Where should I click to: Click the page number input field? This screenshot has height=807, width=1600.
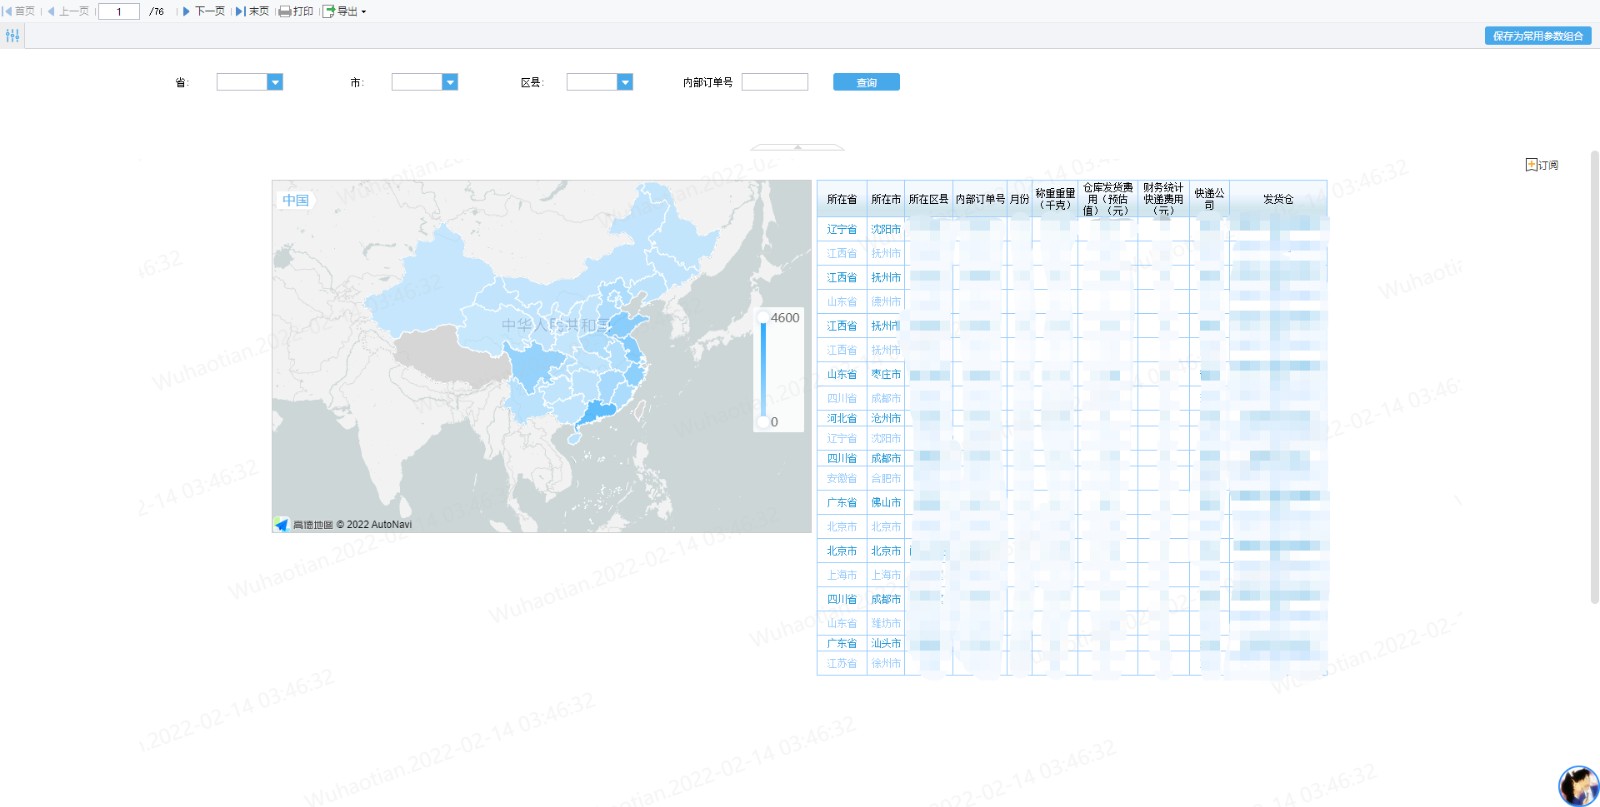coord(119,12)
